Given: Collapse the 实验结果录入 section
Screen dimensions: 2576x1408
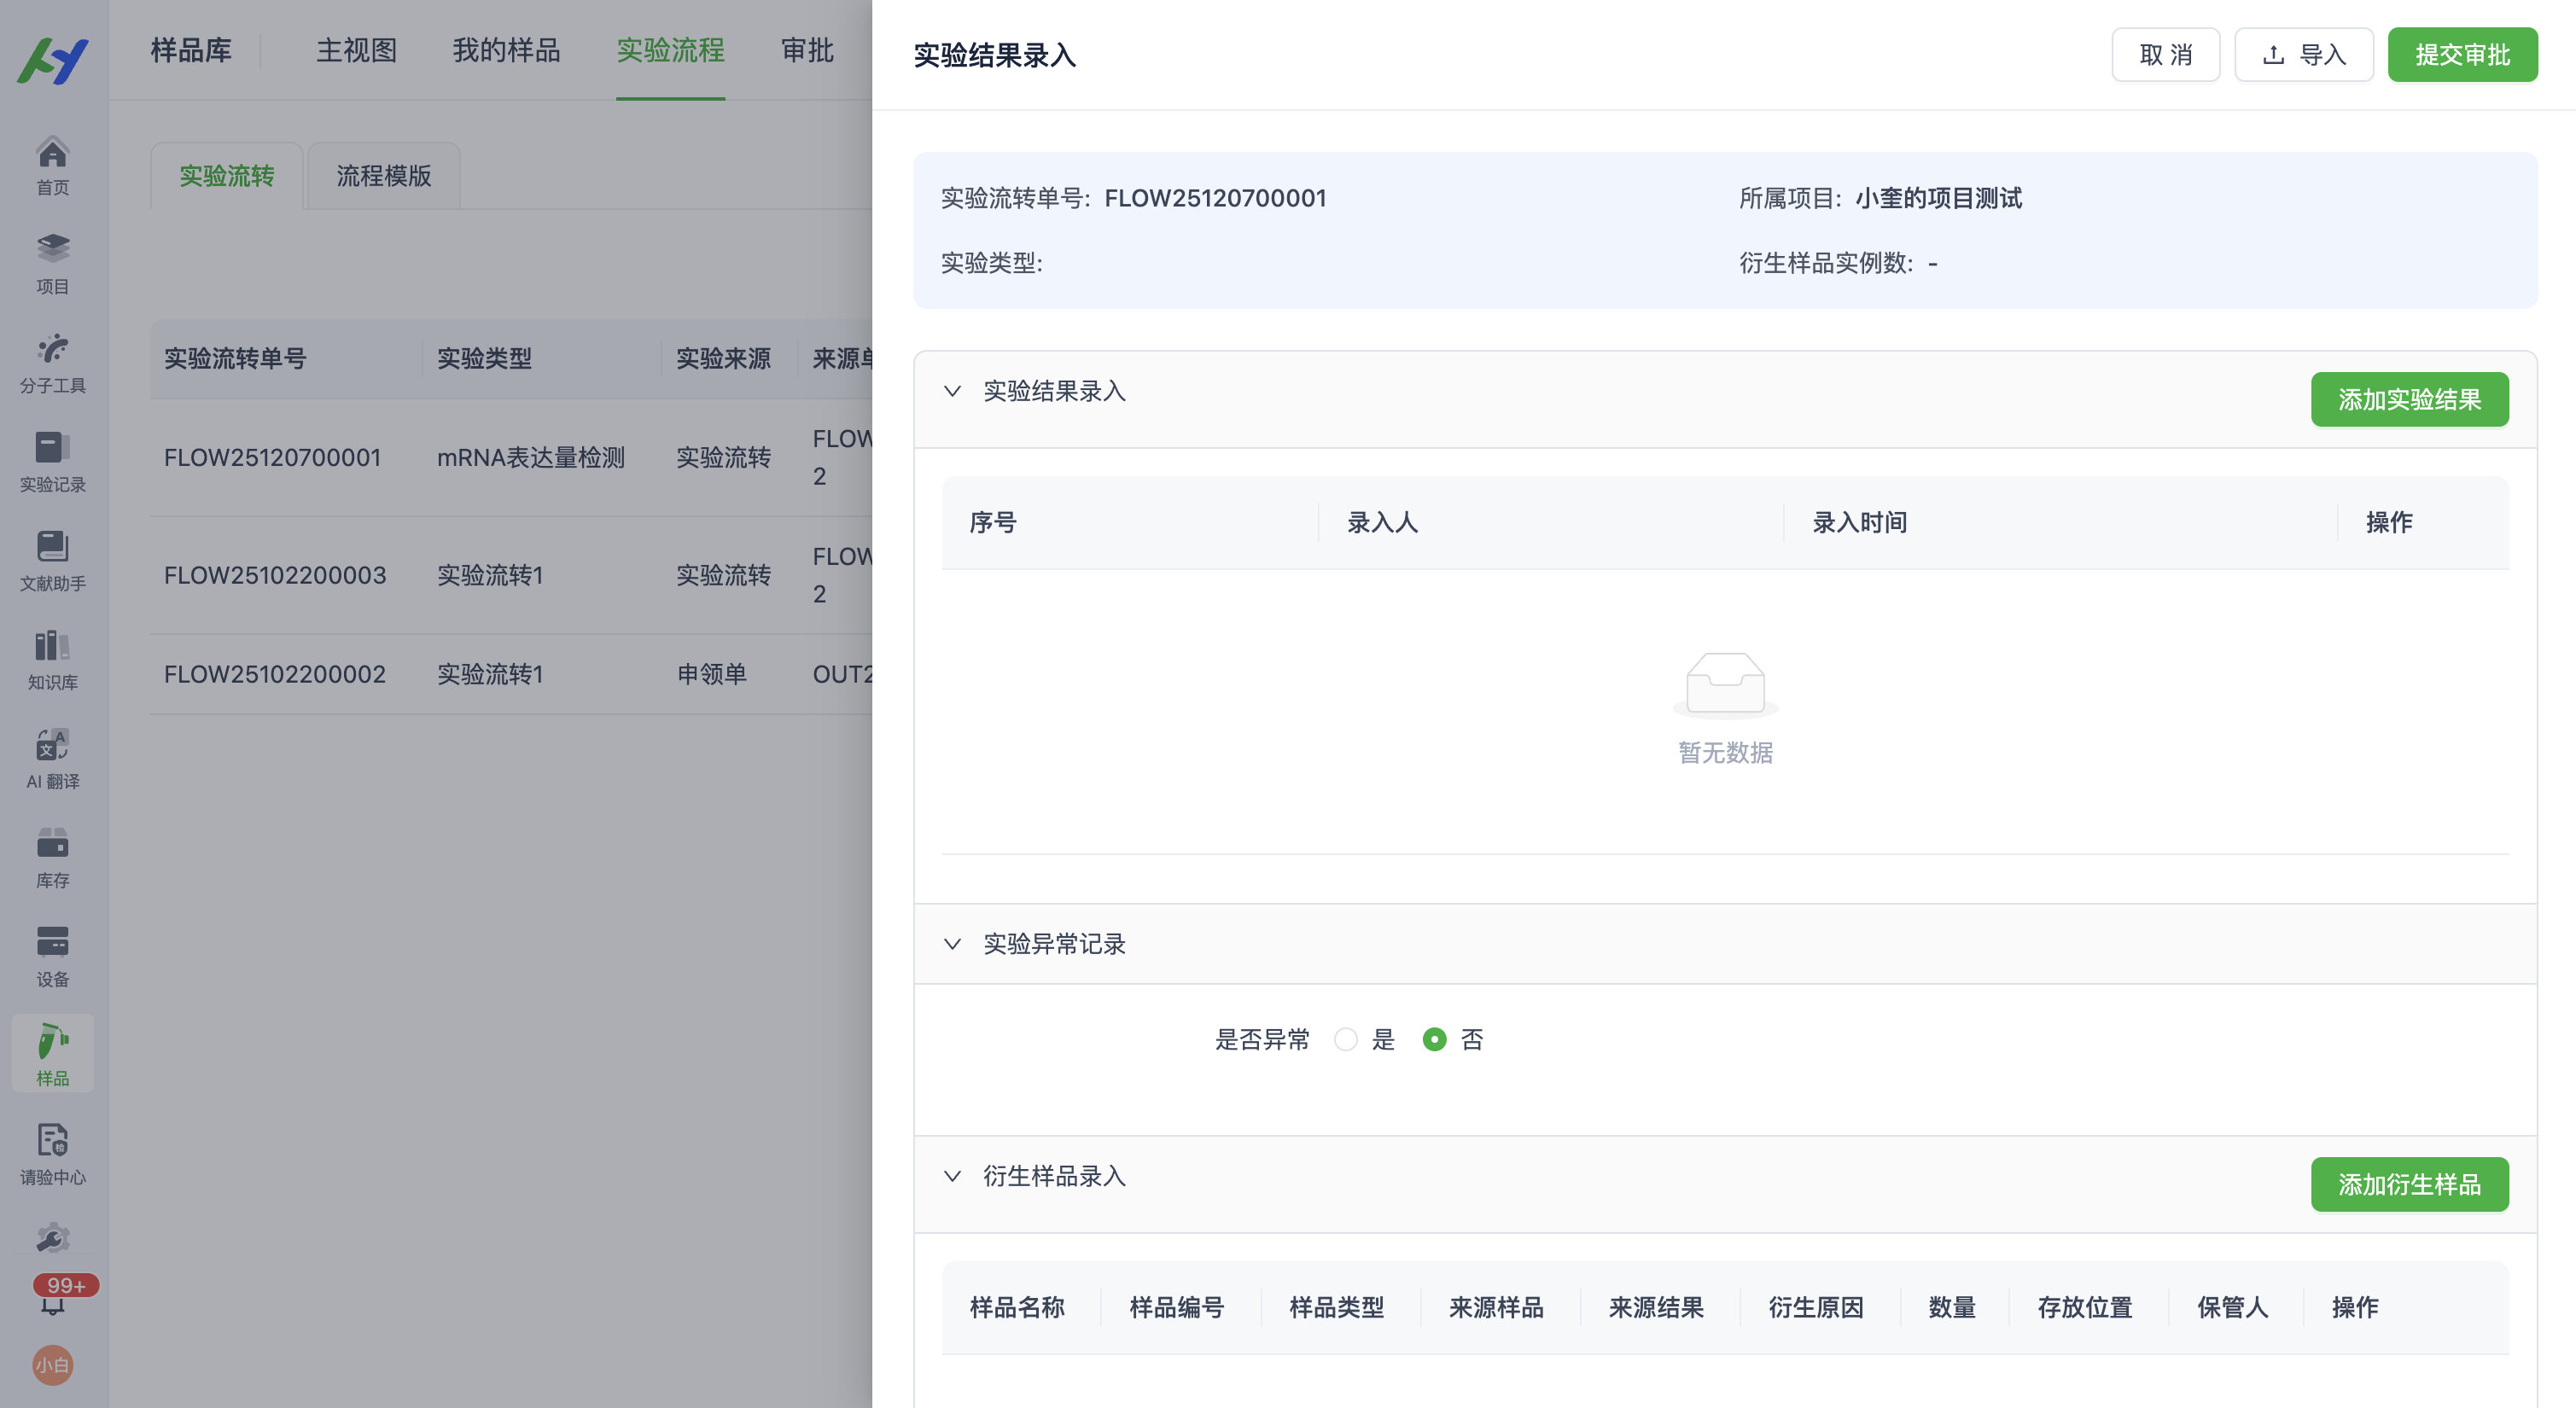Looking at the screenshot, I should 953,392.
